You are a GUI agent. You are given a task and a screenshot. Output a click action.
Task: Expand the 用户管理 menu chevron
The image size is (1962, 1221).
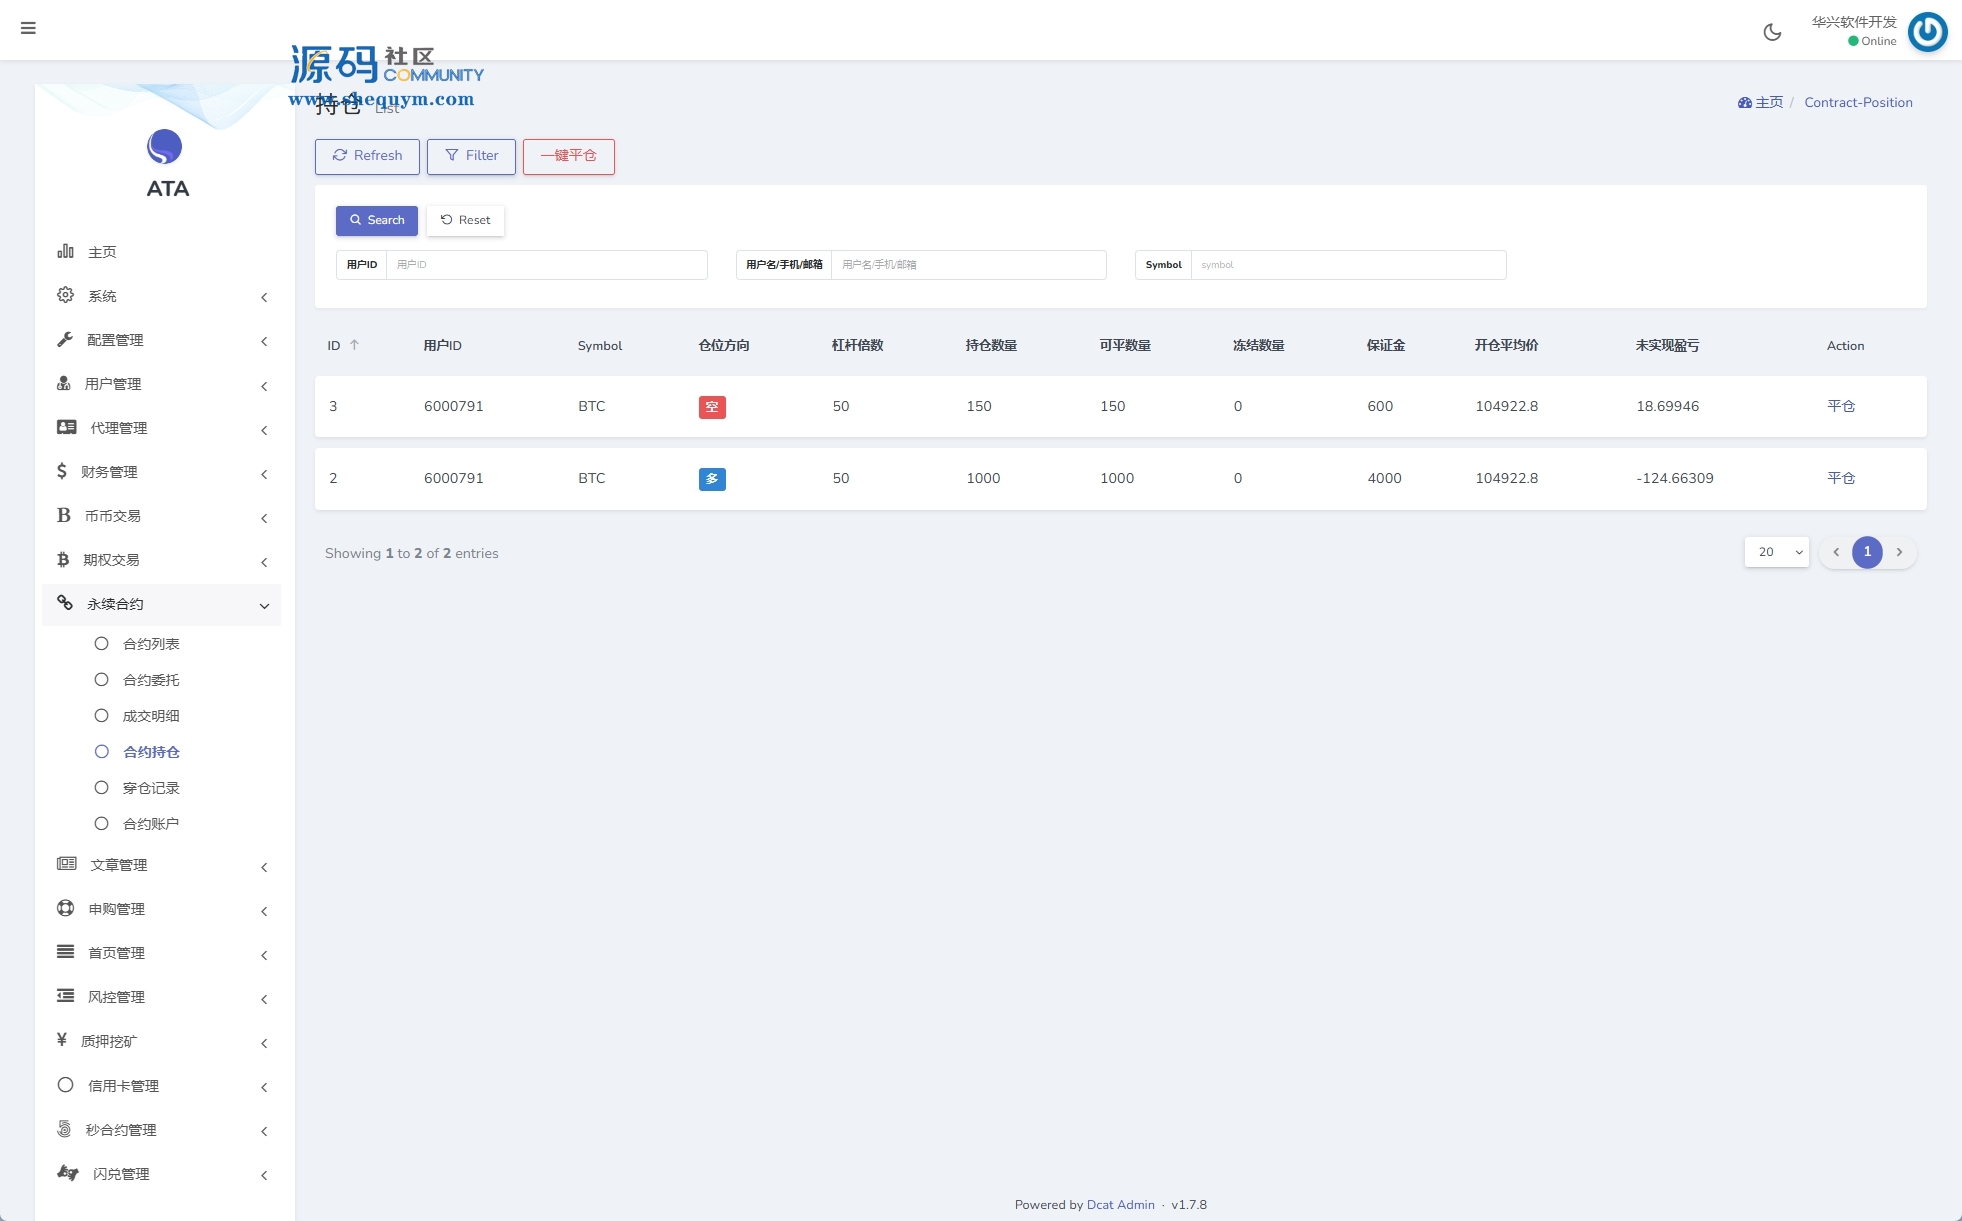[264, 385]
